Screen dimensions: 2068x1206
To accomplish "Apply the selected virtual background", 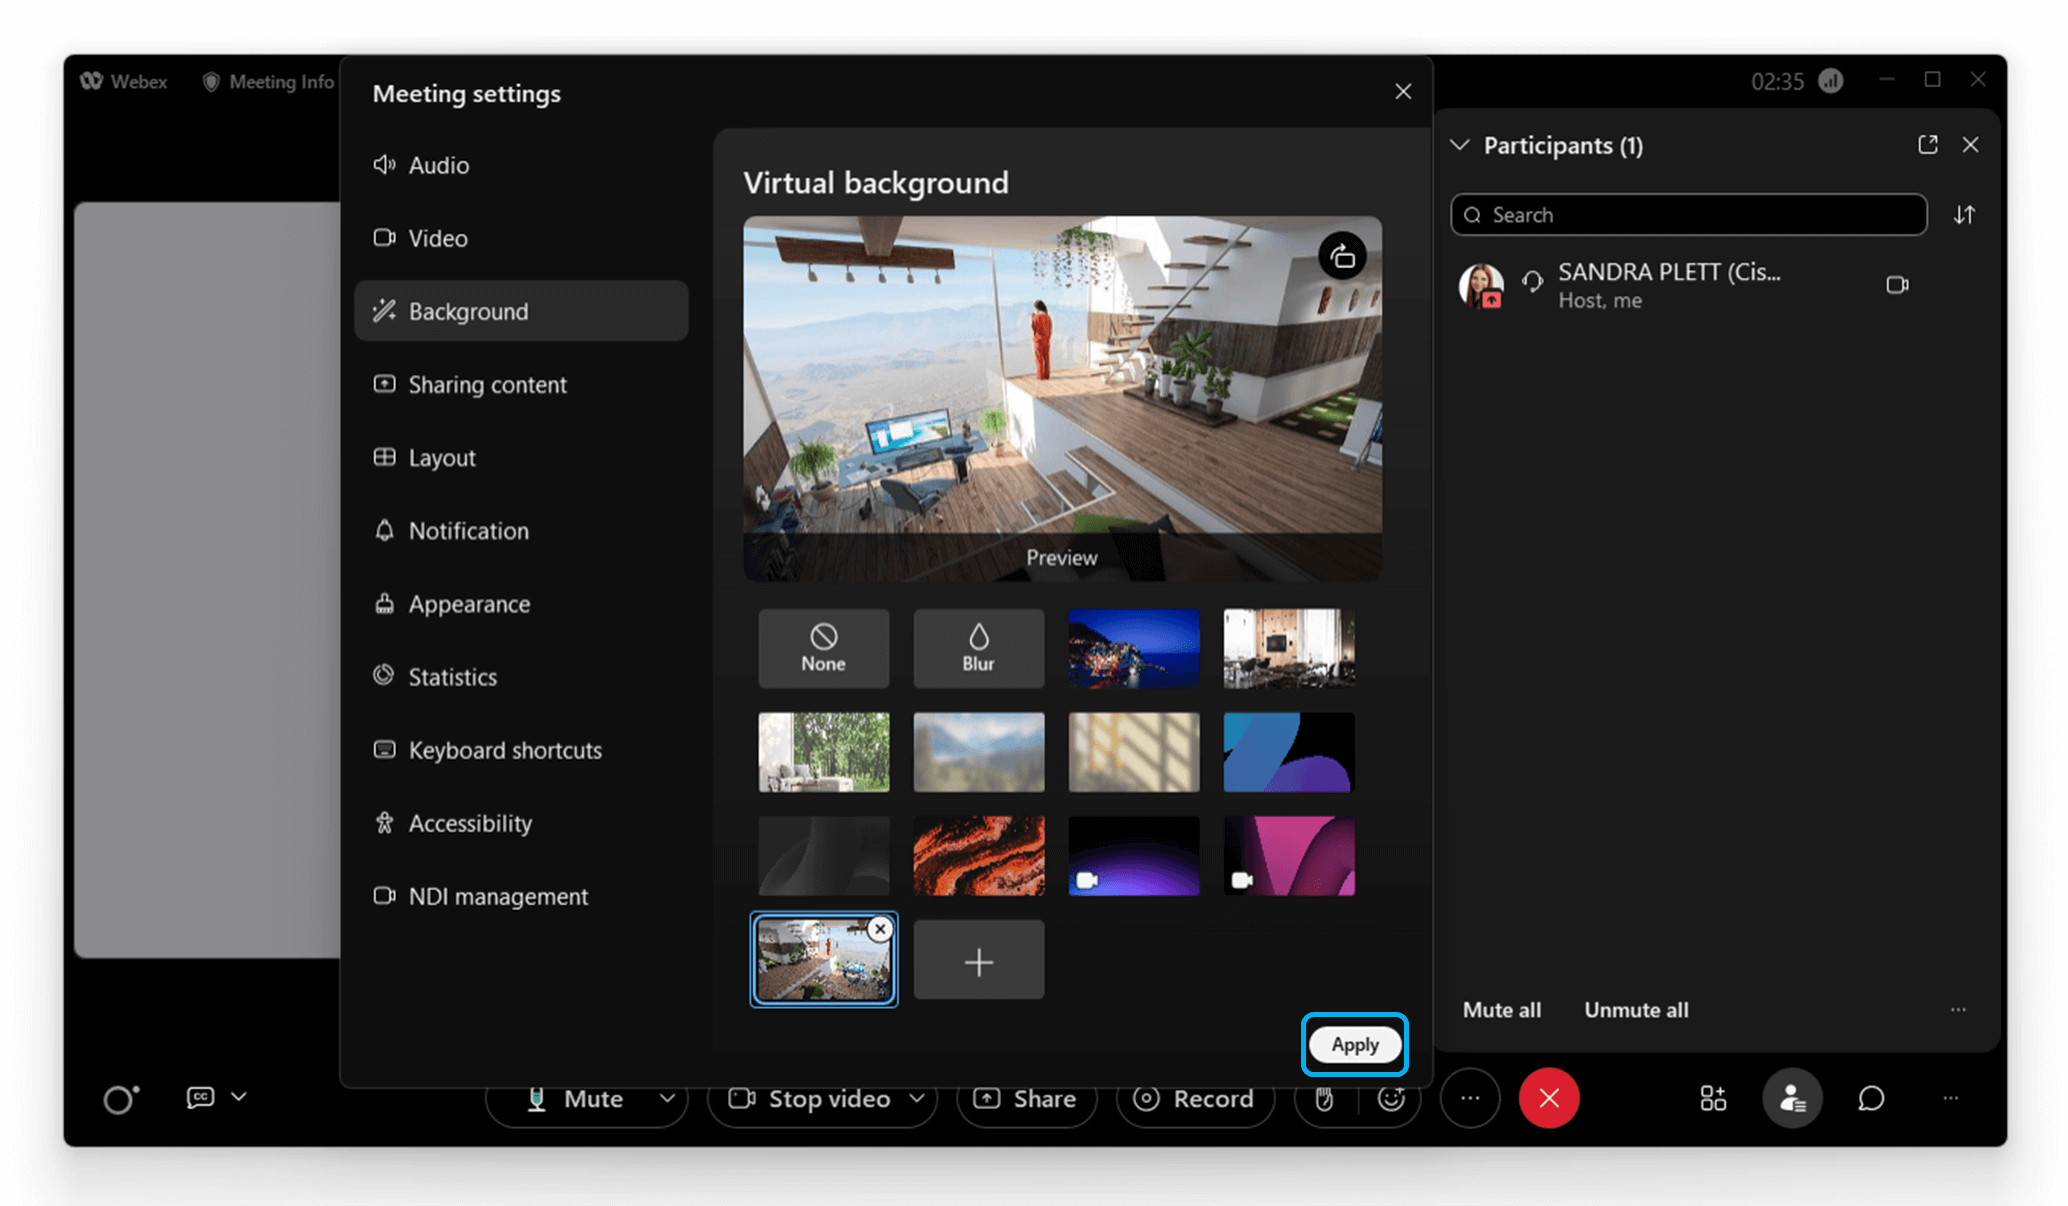I will [x=1355, y=1045].
